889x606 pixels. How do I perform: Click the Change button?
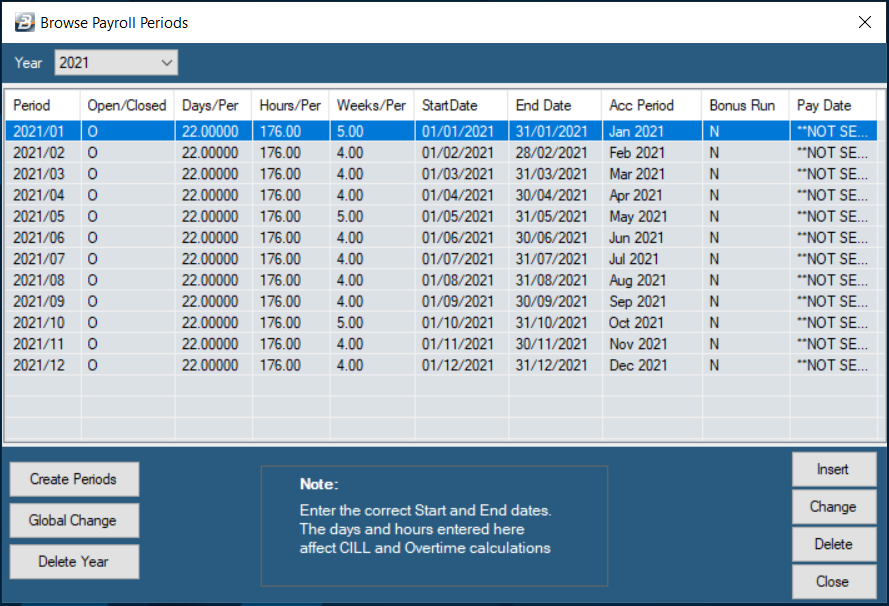(x=833, y=507)
